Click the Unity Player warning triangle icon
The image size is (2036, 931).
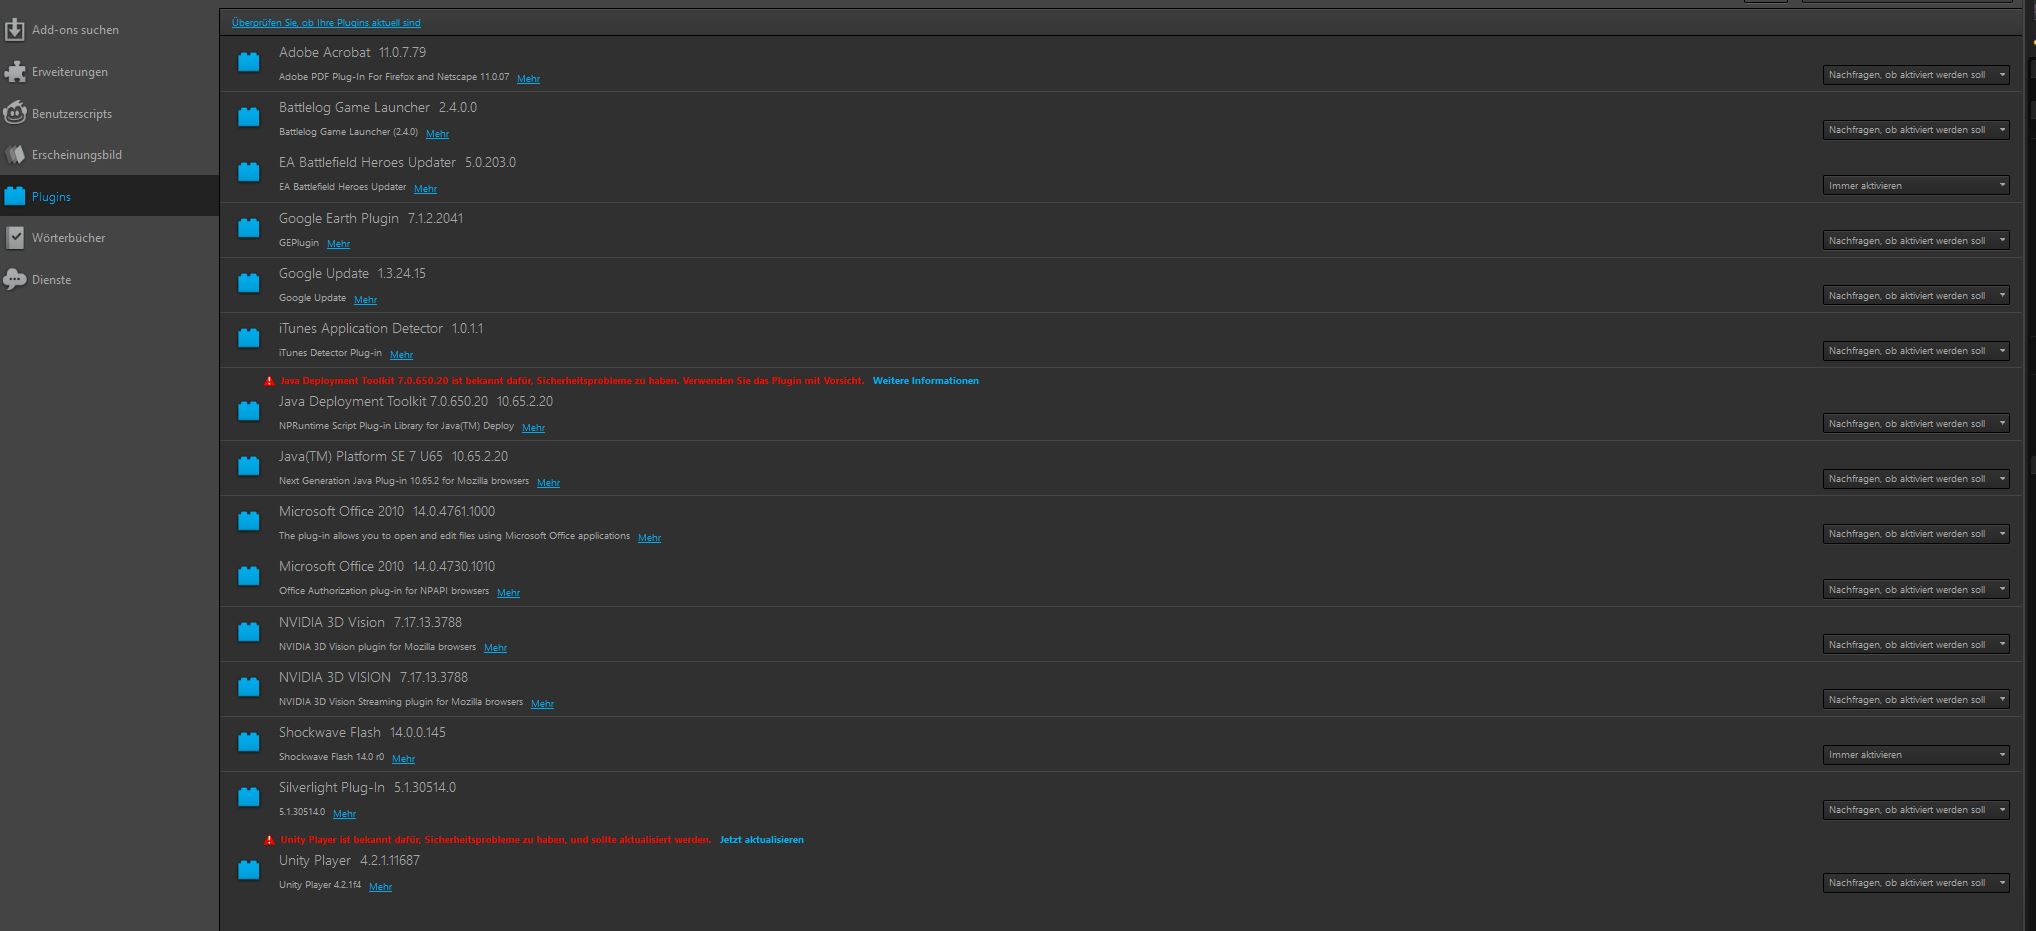269,840
